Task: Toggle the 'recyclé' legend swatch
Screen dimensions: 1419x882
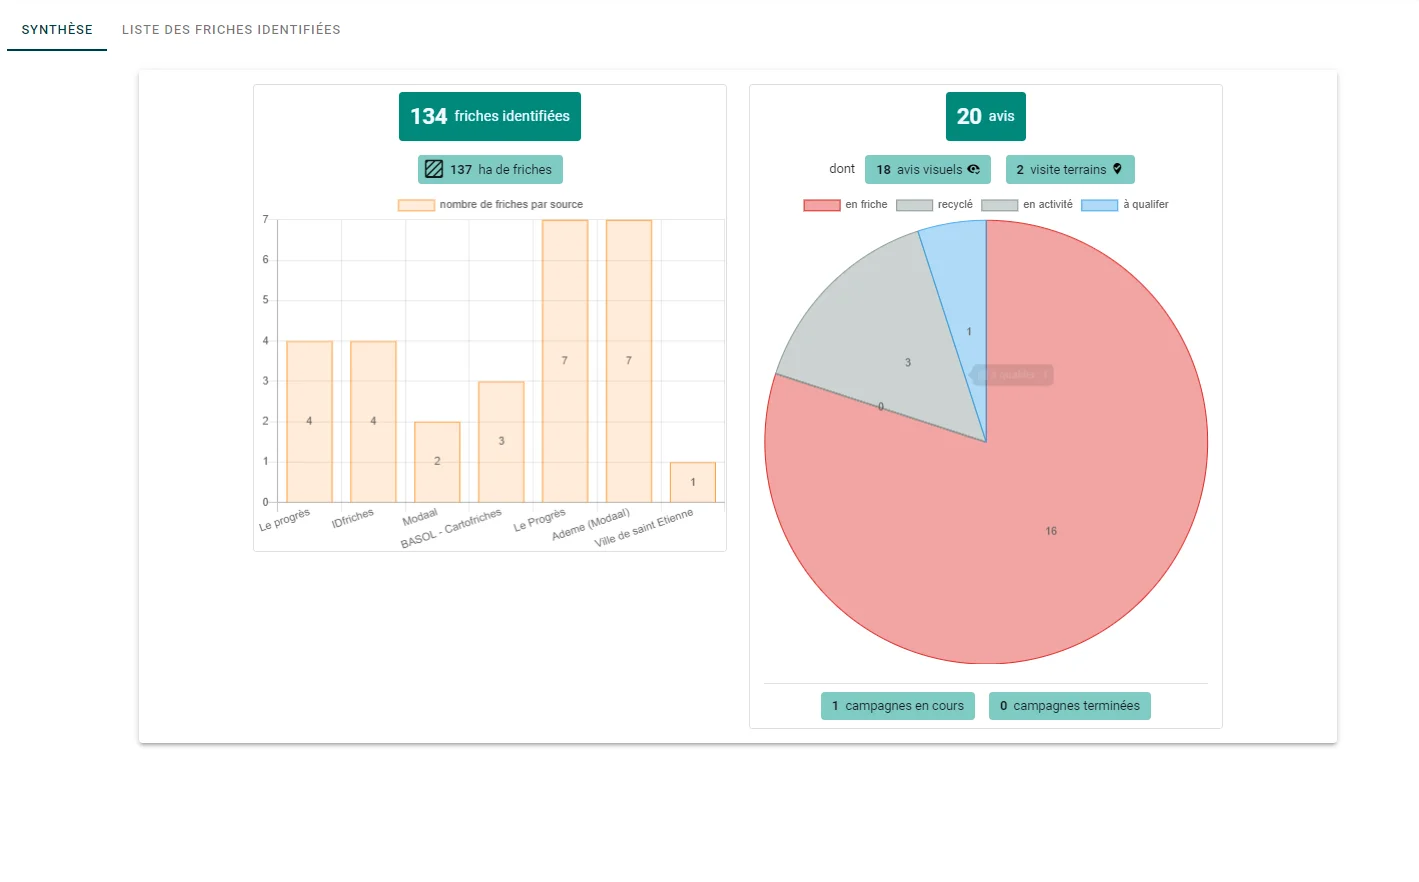Action: [914, 205]
